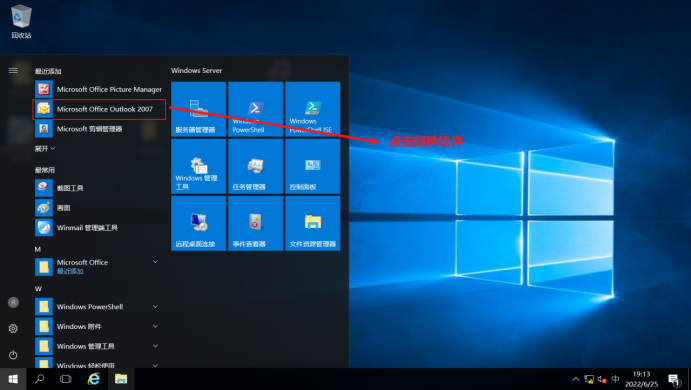Viewport: 691px width, 390px height.
Task: Open Microsoft Office Outlook 2007
Action: coord(99,109)
